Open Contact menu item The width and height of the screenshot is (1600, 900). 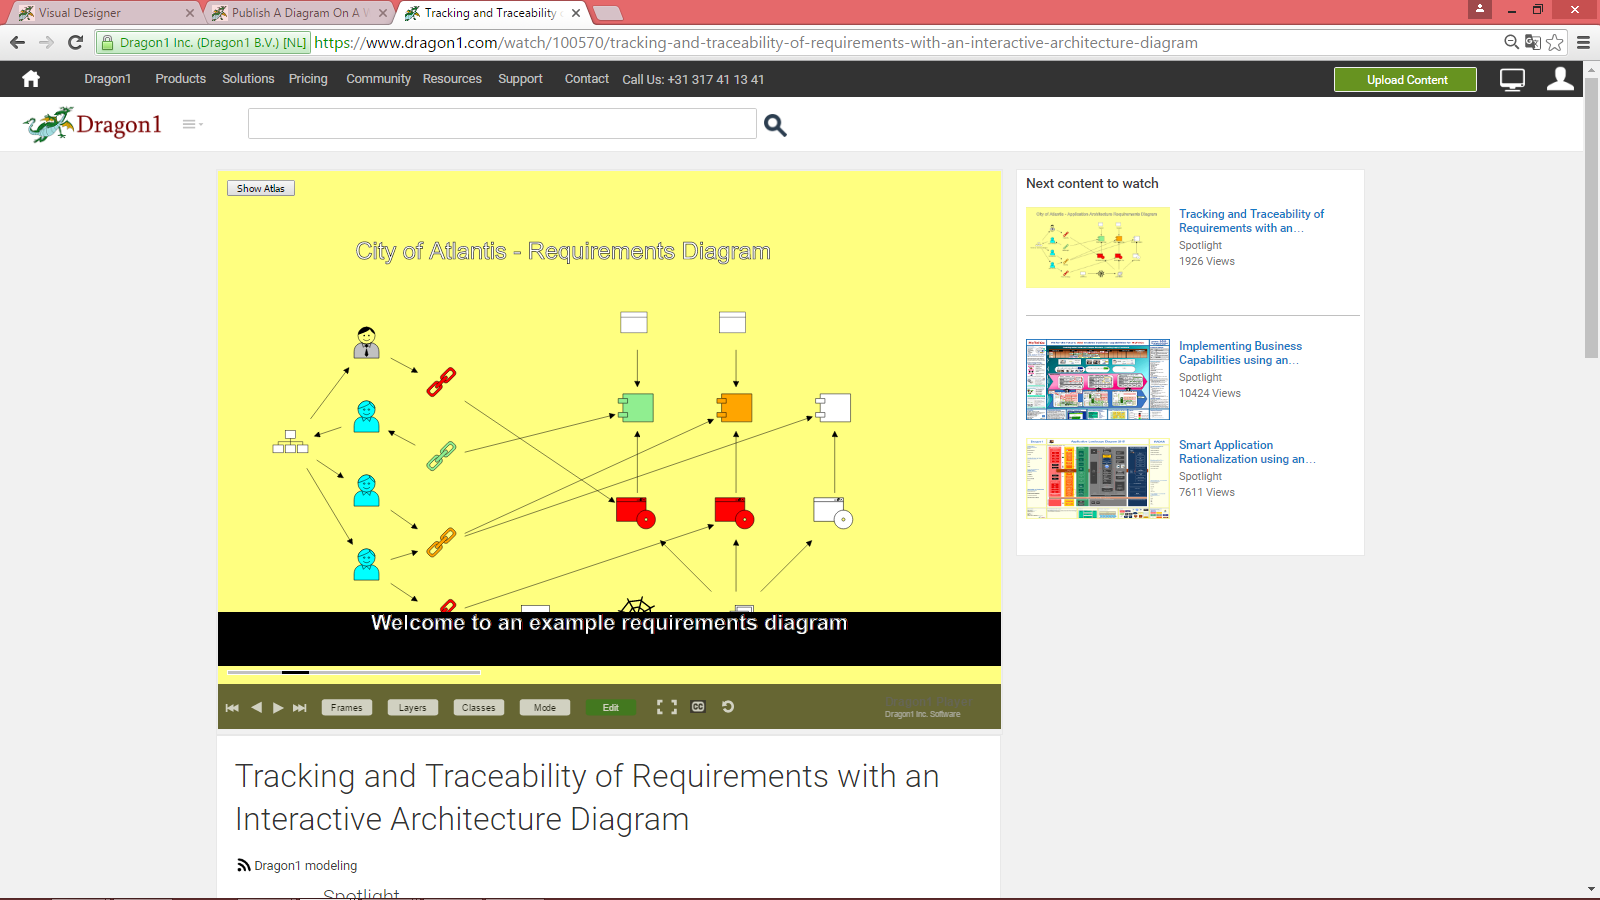(x=586, y=79)
